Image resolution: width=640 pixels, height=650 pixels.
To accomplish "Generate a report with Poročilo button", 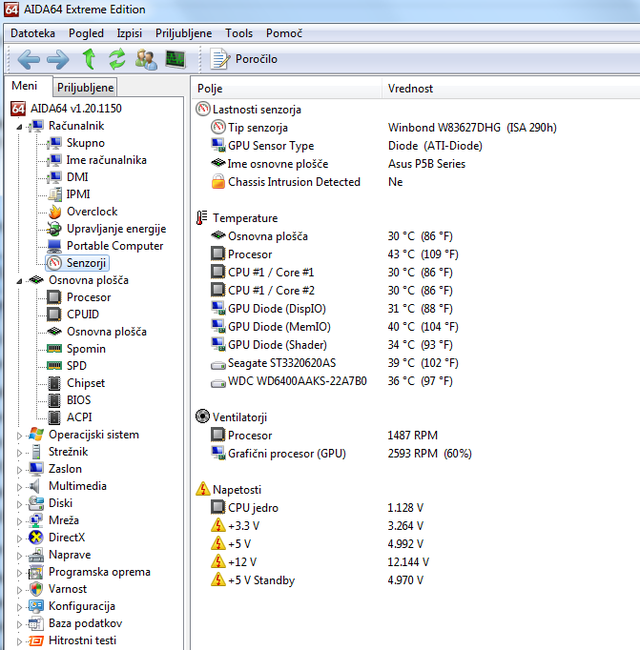I will 244,59.
